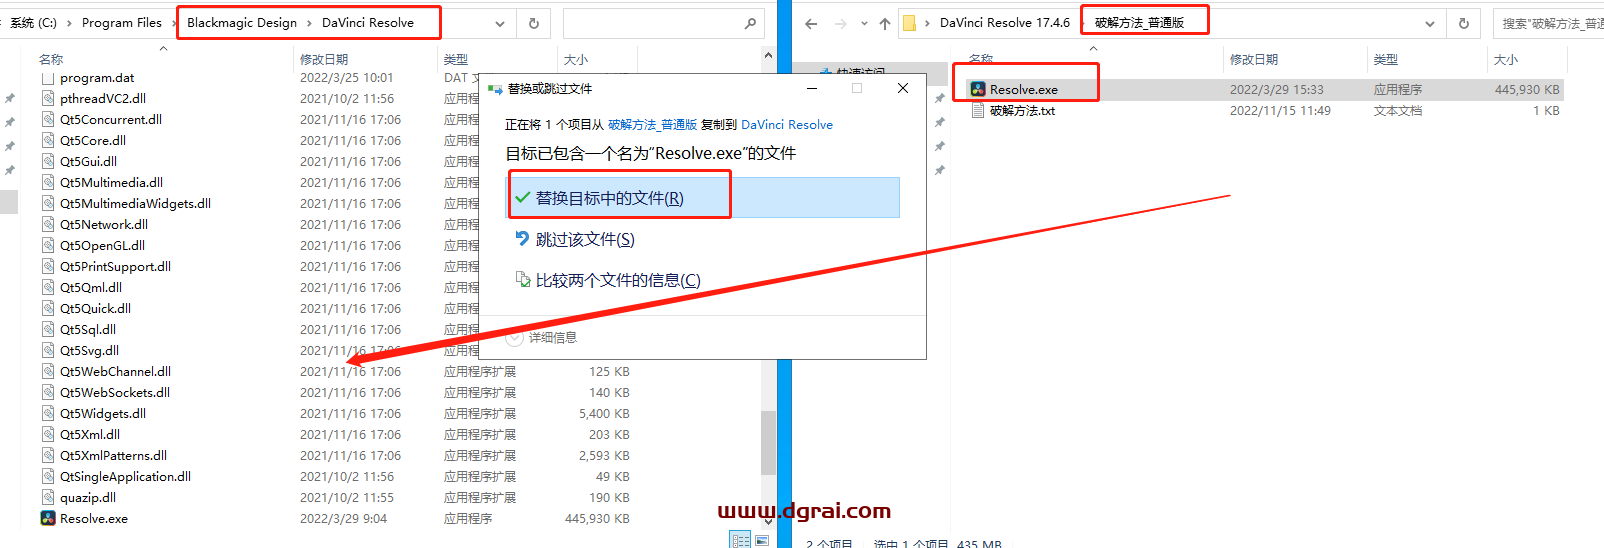1604x548 pixels.
Task: Select the QtSingleApplication.dll file icon
Action: pyautogui.click(x=48, y=476)
